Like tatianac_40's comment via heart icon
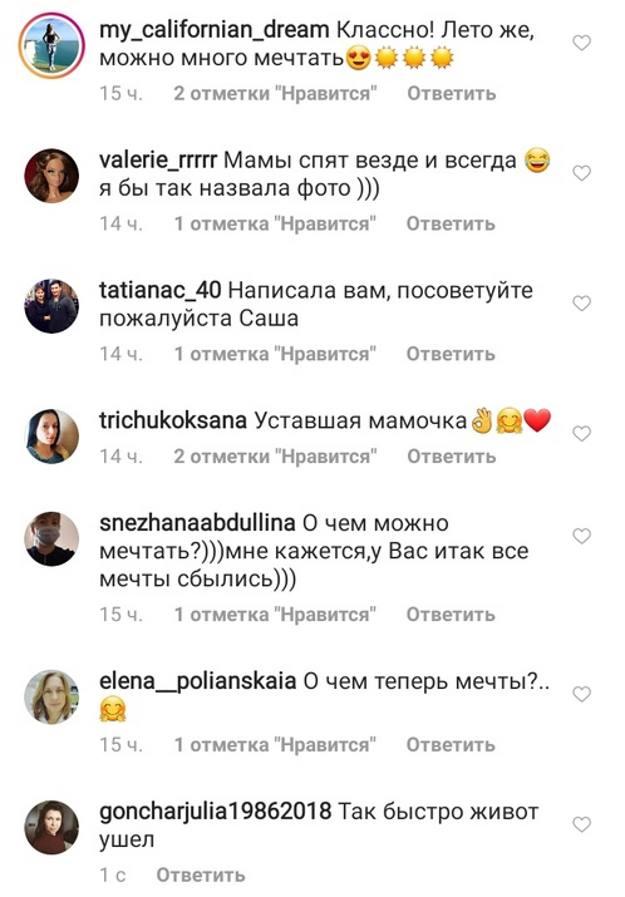 [581, 303]
